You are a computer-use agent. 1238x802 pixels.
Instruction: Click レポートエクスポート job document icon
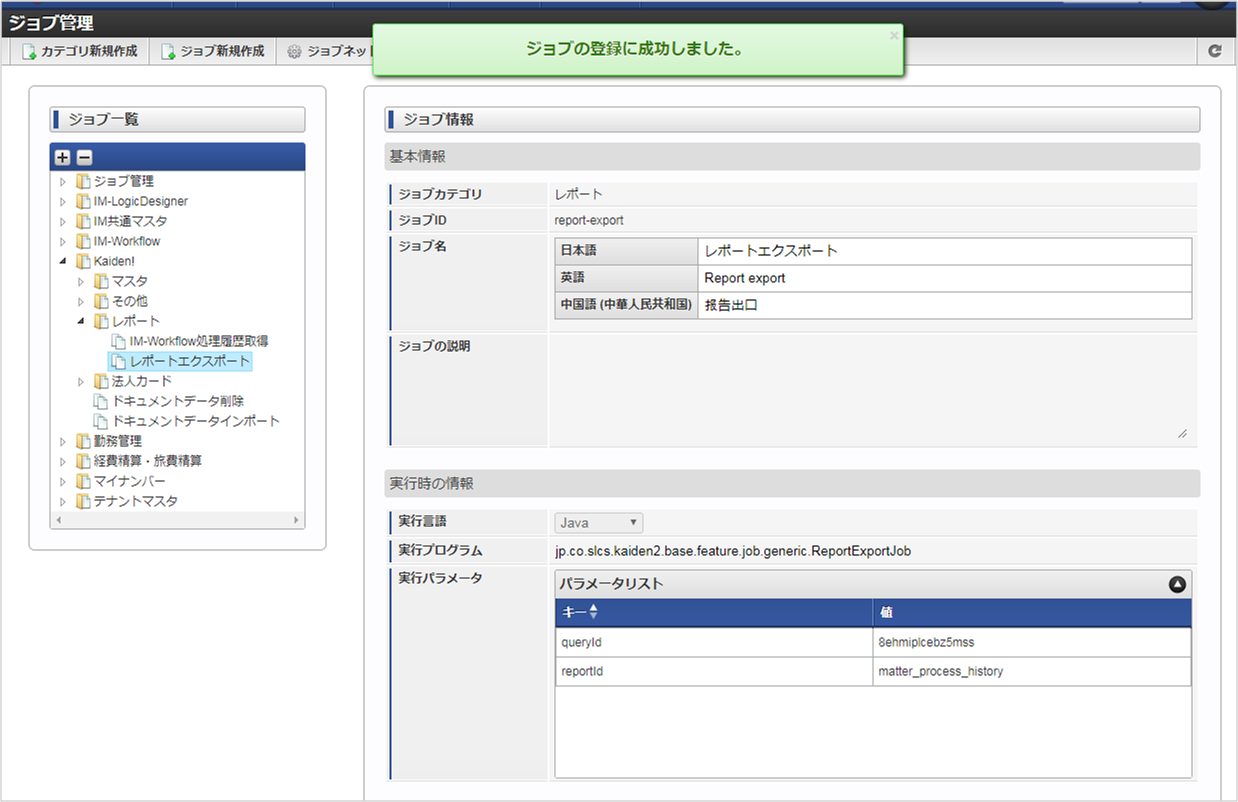click(119, 361)
